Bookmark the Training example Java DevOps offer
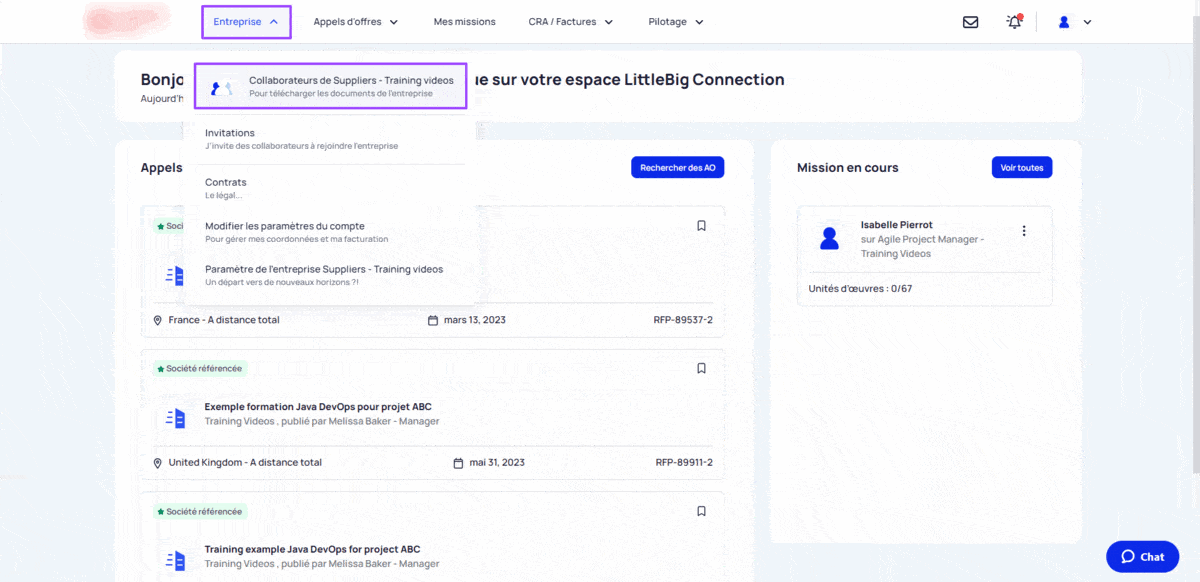The height and width of the screenshot is (582, 1200). pyautogui.click(x=701, y=511)
